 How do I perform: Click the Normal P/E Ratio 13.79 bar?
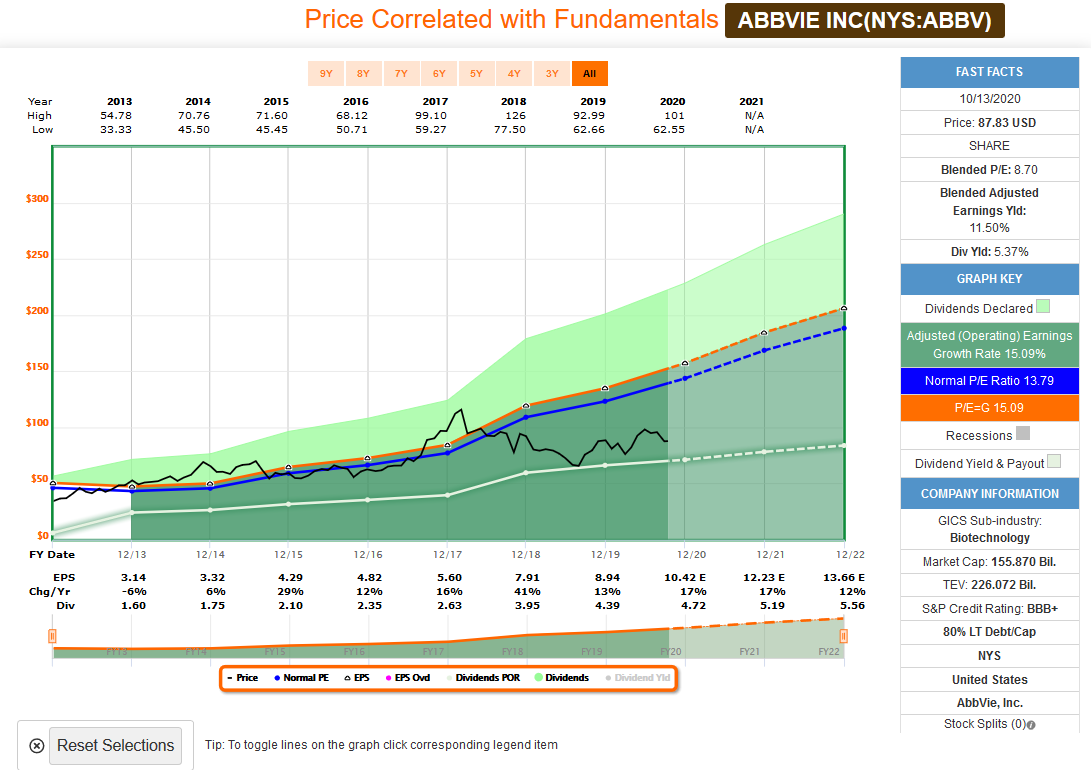coord(989,380)
